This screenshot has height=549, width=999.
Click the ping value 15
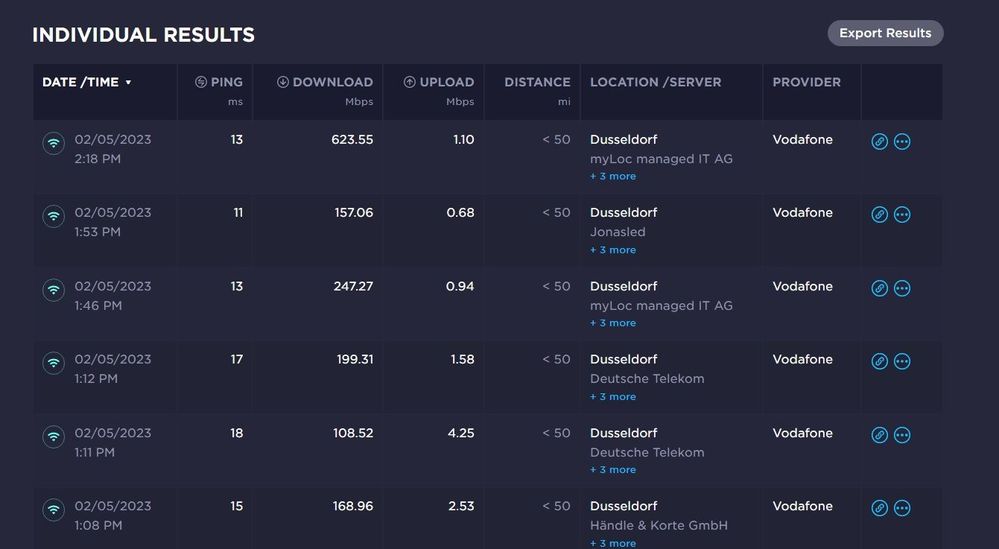click(236, 506)
